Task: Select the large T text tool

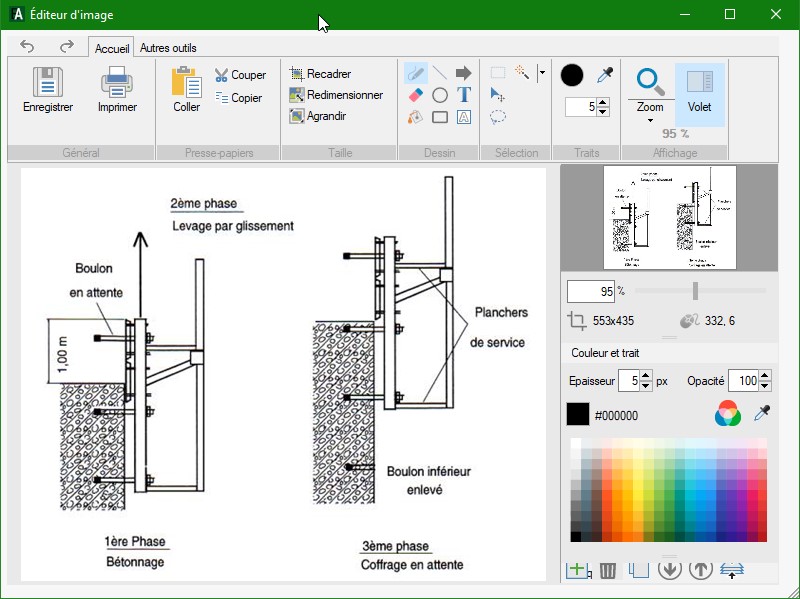Action: [x=464, y=95]
